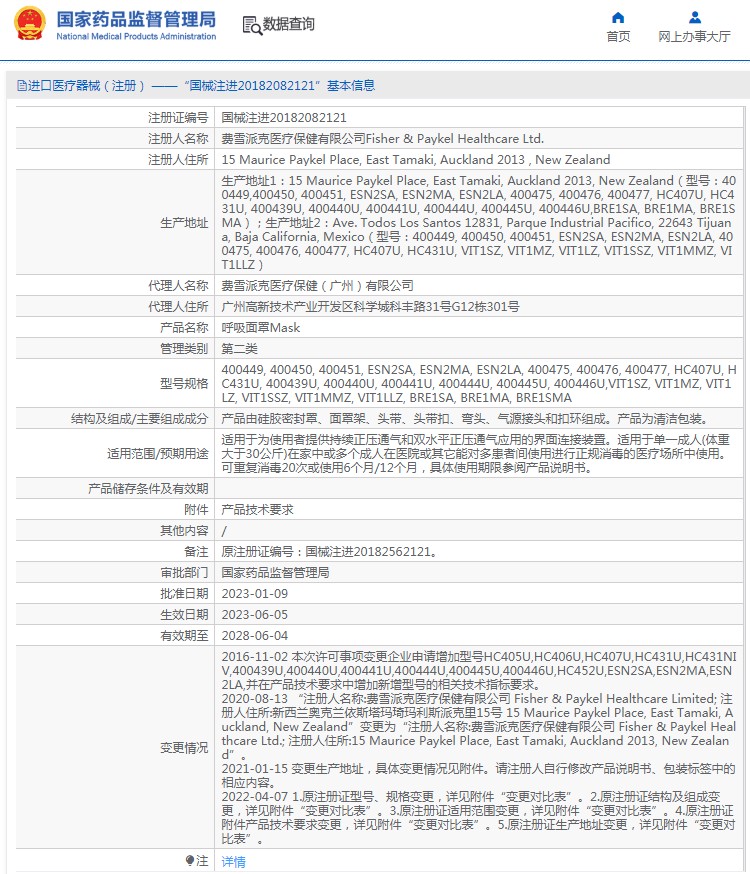Click the agent name 费雪派克医疗保健（广州）有限公司
This screenshot has height=874, width=750.
click(317, 286)
